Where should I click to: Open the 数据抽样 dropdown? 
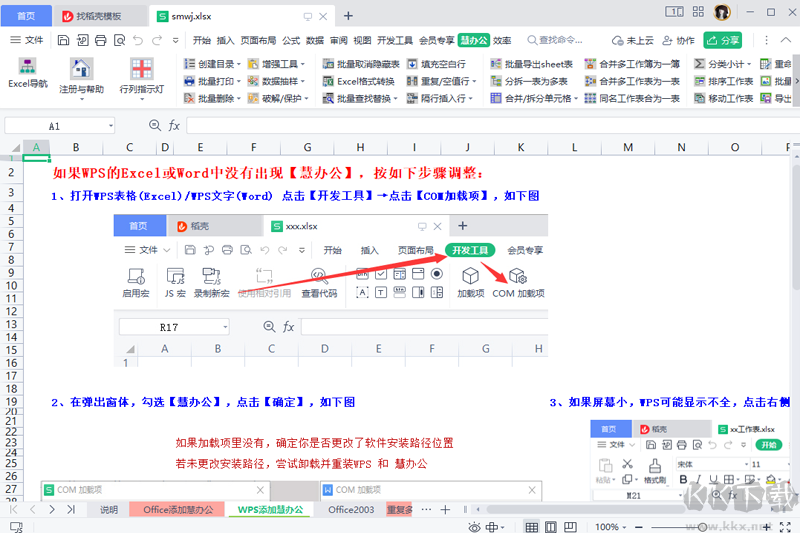pyautogui.click(x=302, y=82)
